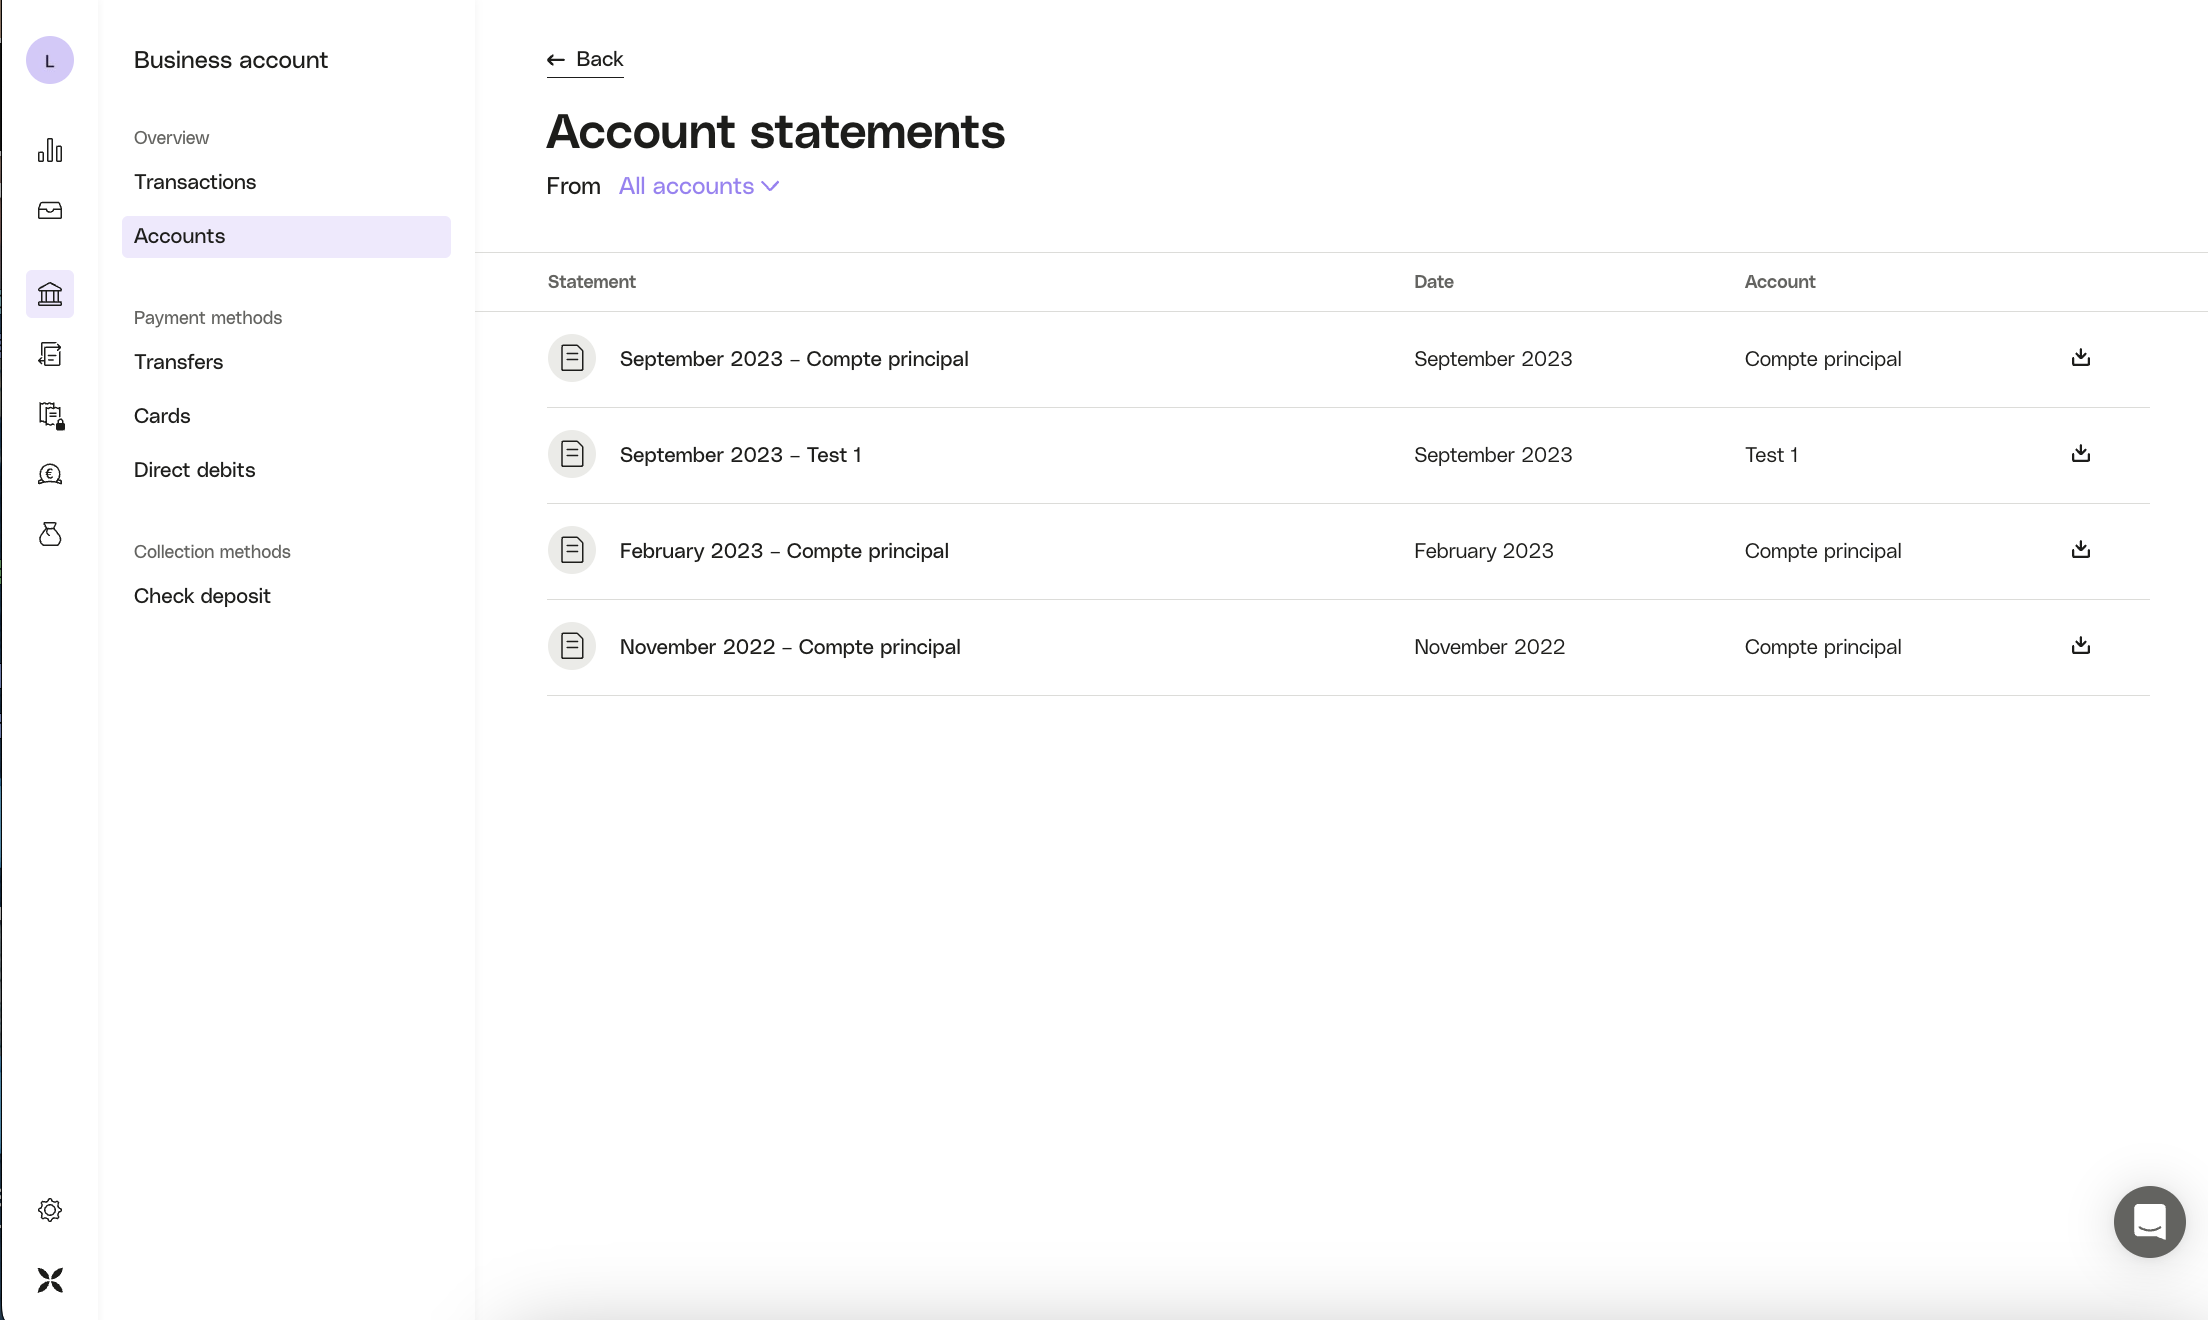Open the chat support bubble
This screenshot has width=2208, height=1320.
click(2148, 1221)
